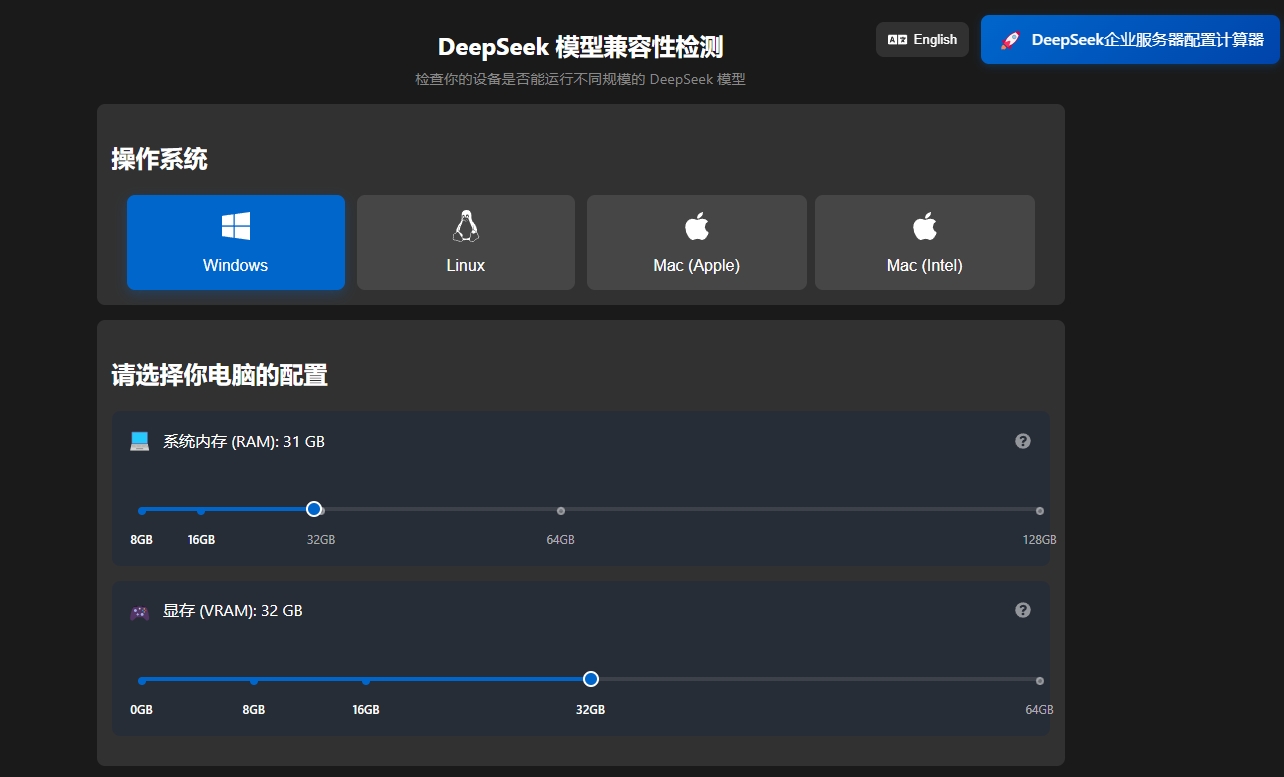The width and height of the screenshot is (1284, 777).
Task: Set VRAM slider to 8GB mark
Action: click(254, 680)
